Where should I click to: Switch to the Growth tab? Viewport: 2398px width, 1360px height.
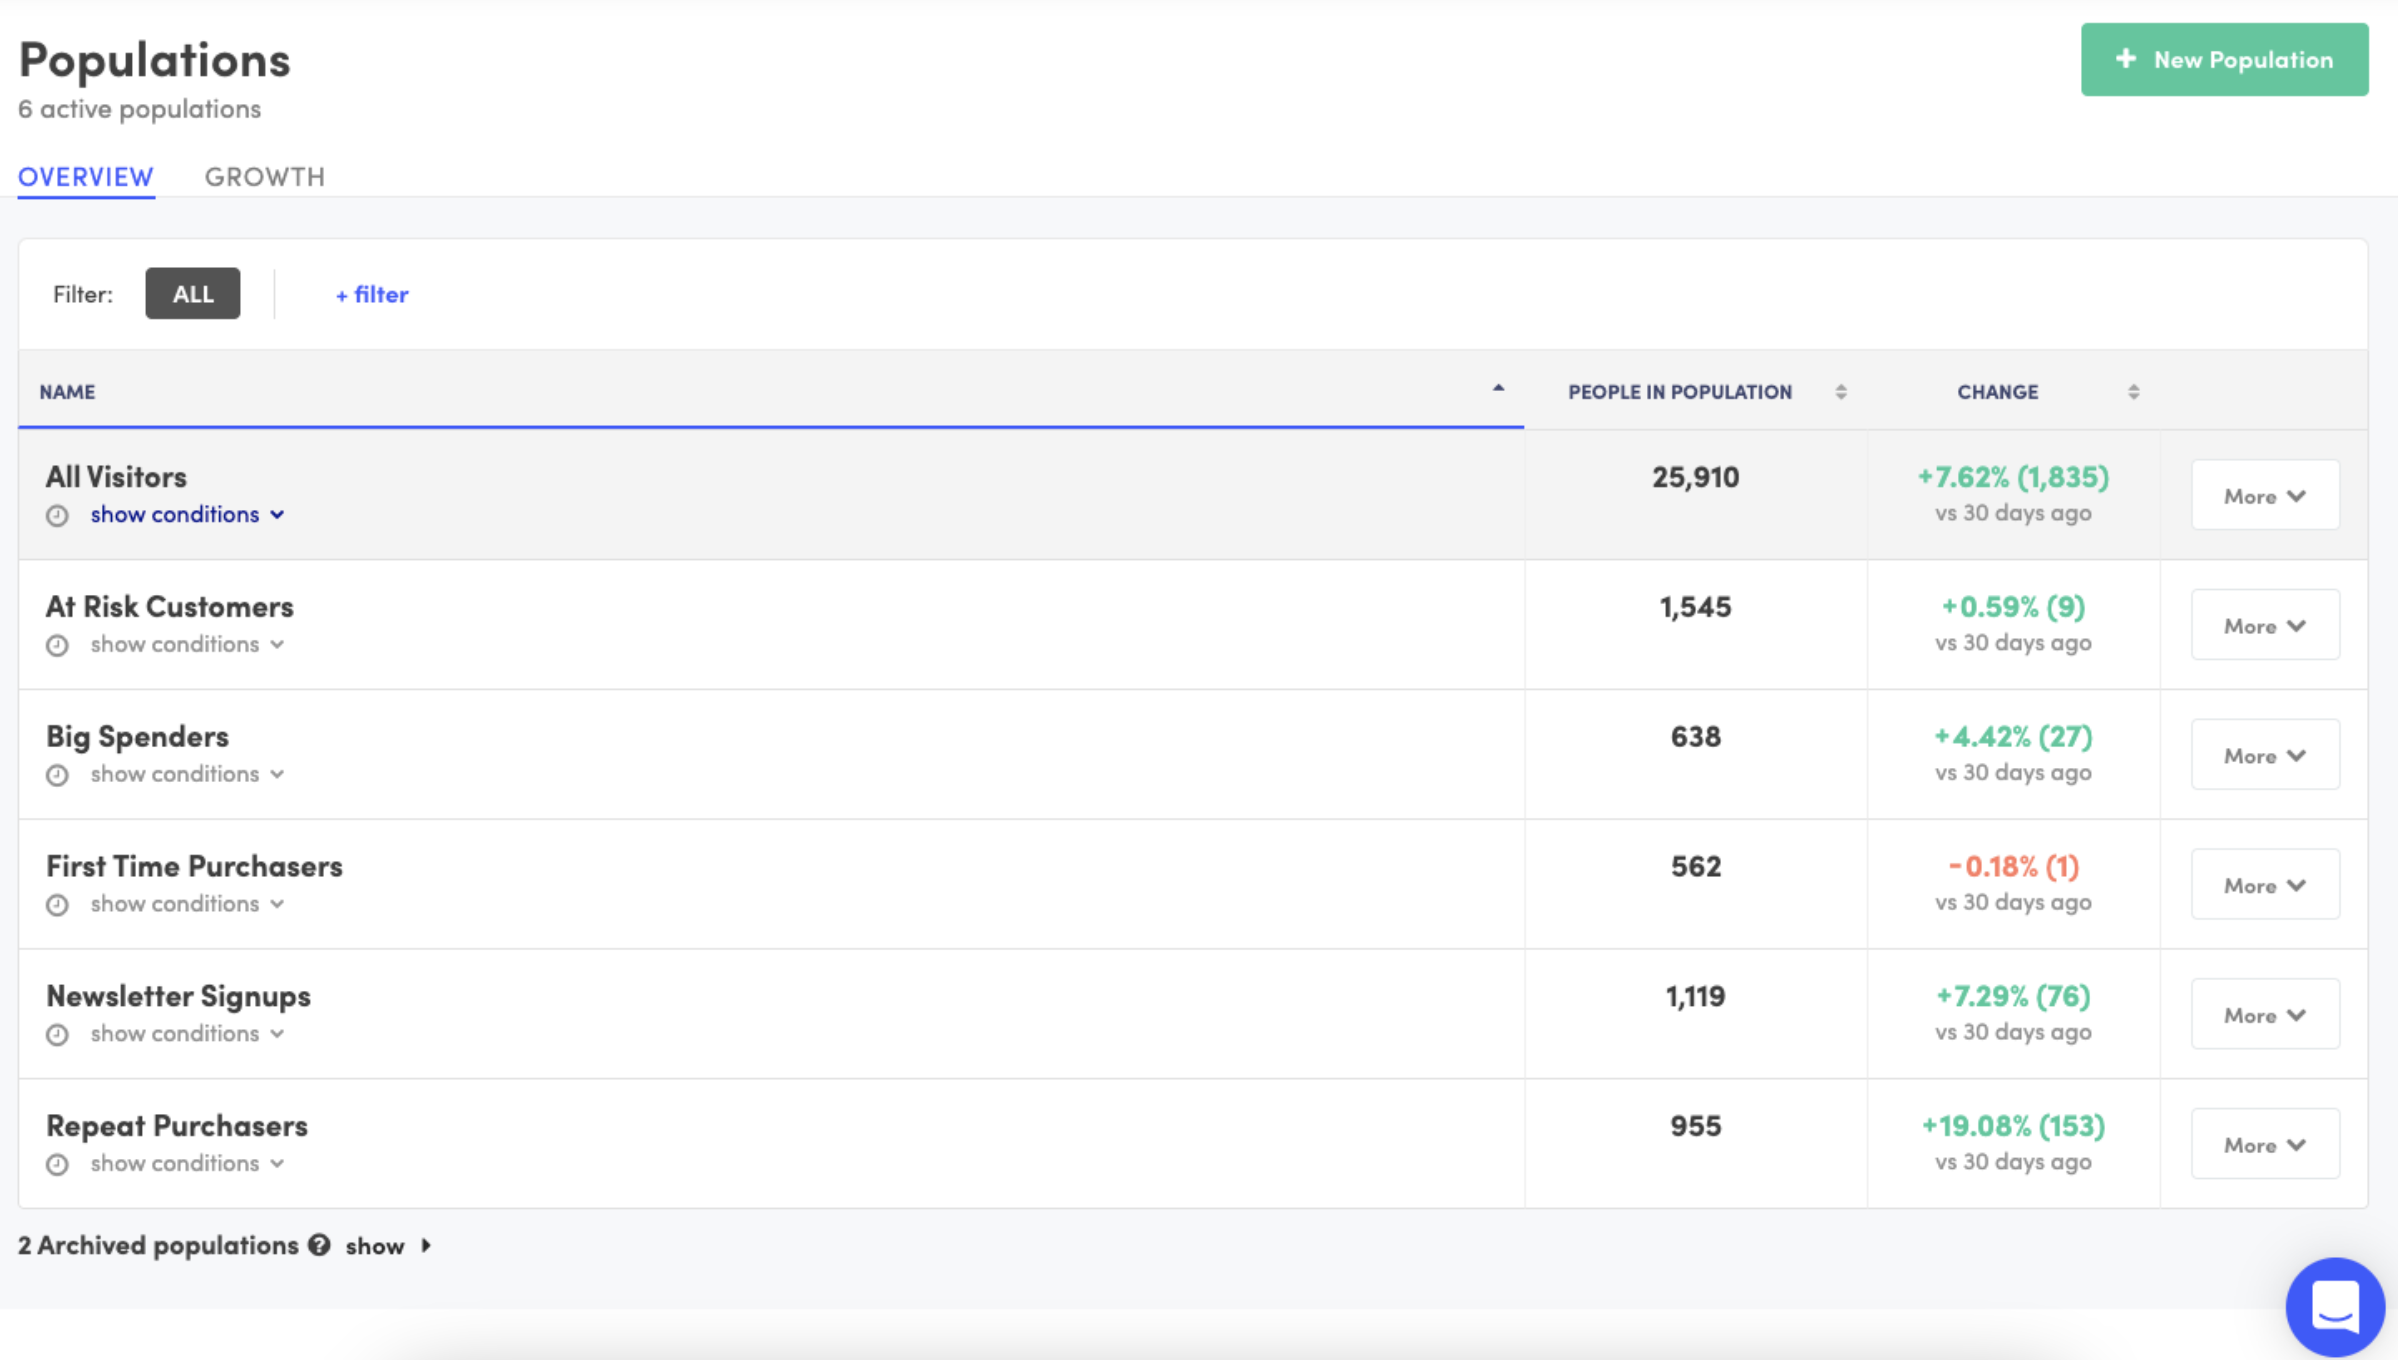265,177
